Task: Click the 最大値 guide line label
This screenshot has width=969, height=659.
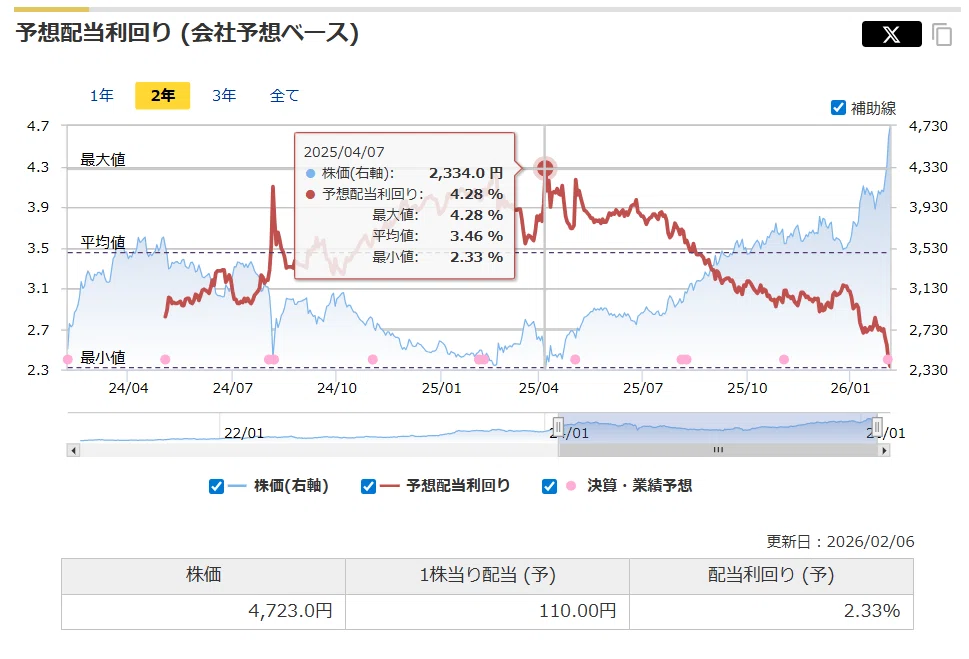Action: point(103,159)
